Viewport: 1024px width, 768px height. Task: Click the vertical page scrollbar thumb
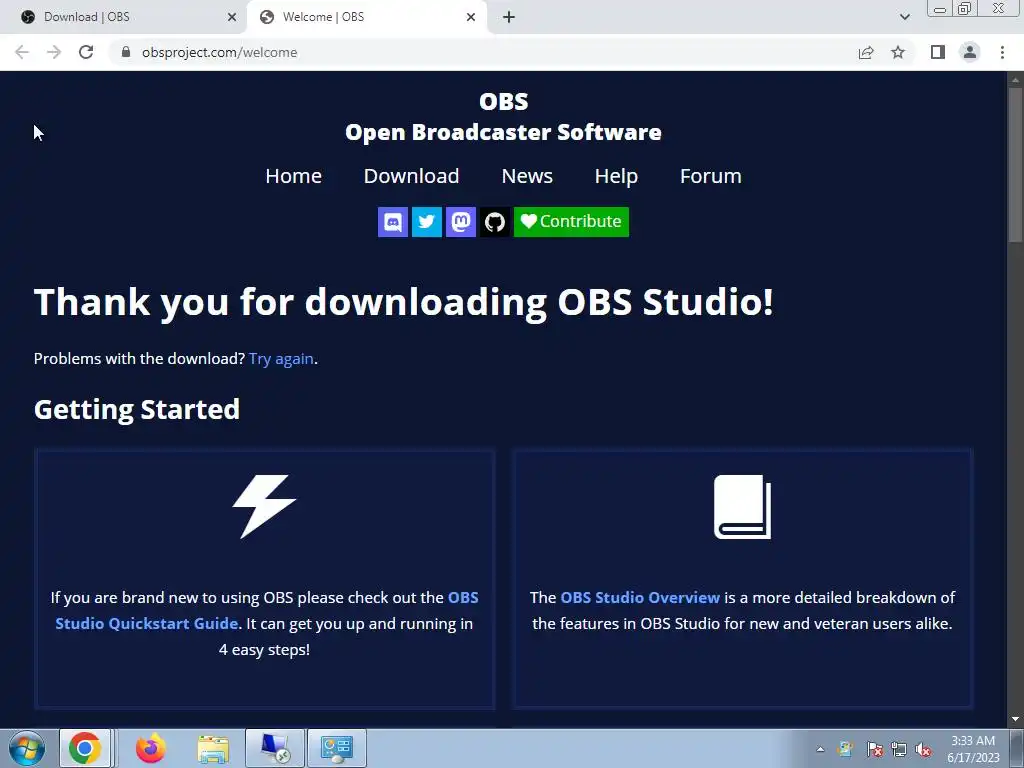coord(1015,165)
